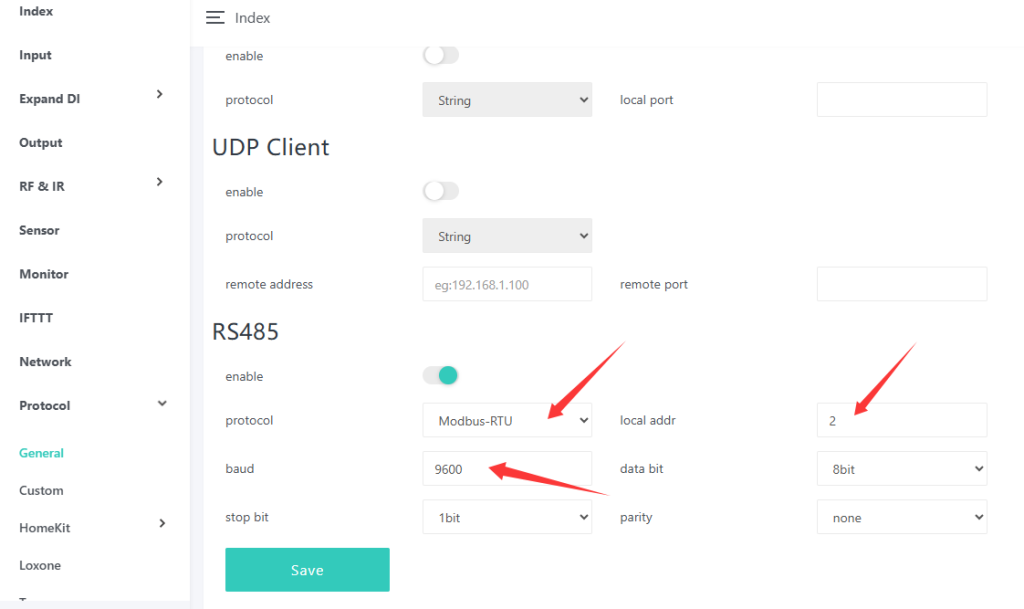Expand the HomeKit submenu arrow
The height and width of the screenshot is (609, 1024).
coord(162,523)
